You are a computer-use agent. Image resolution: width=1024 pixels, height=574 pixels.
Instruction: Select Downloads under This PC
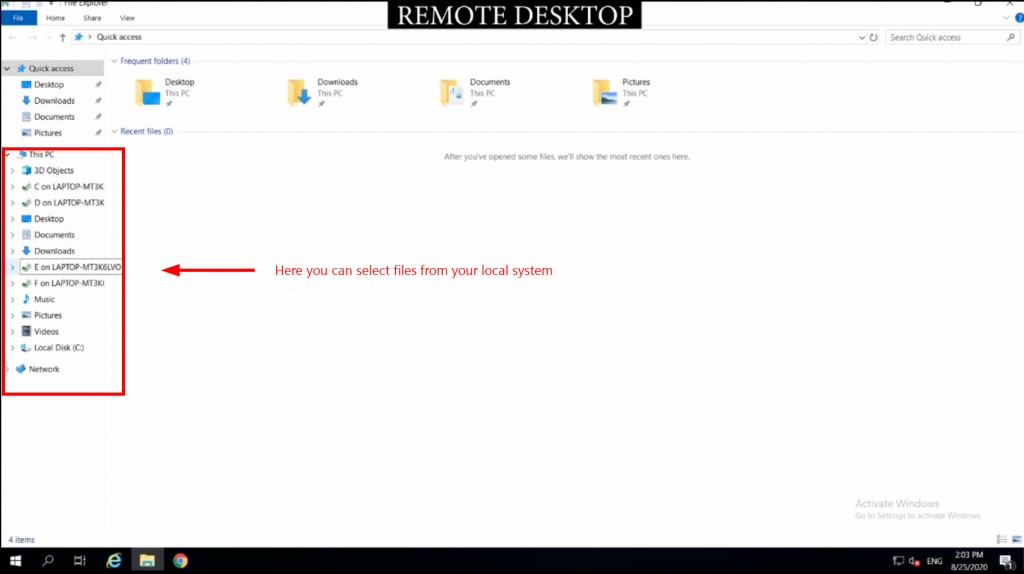pos(54,251)
